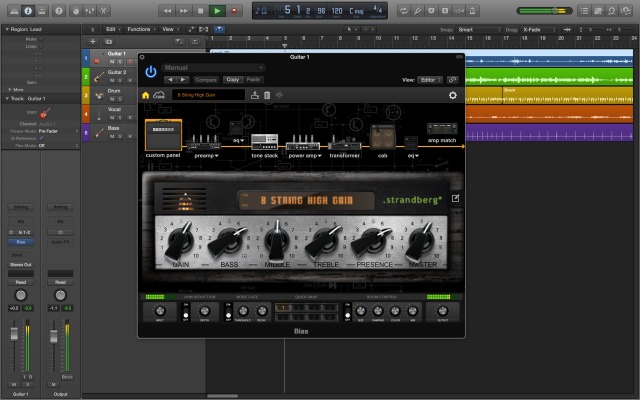Viewport: 640px width, 400px height.
Task: Adjust the master volume slider
Action: [x=544, y=11]
